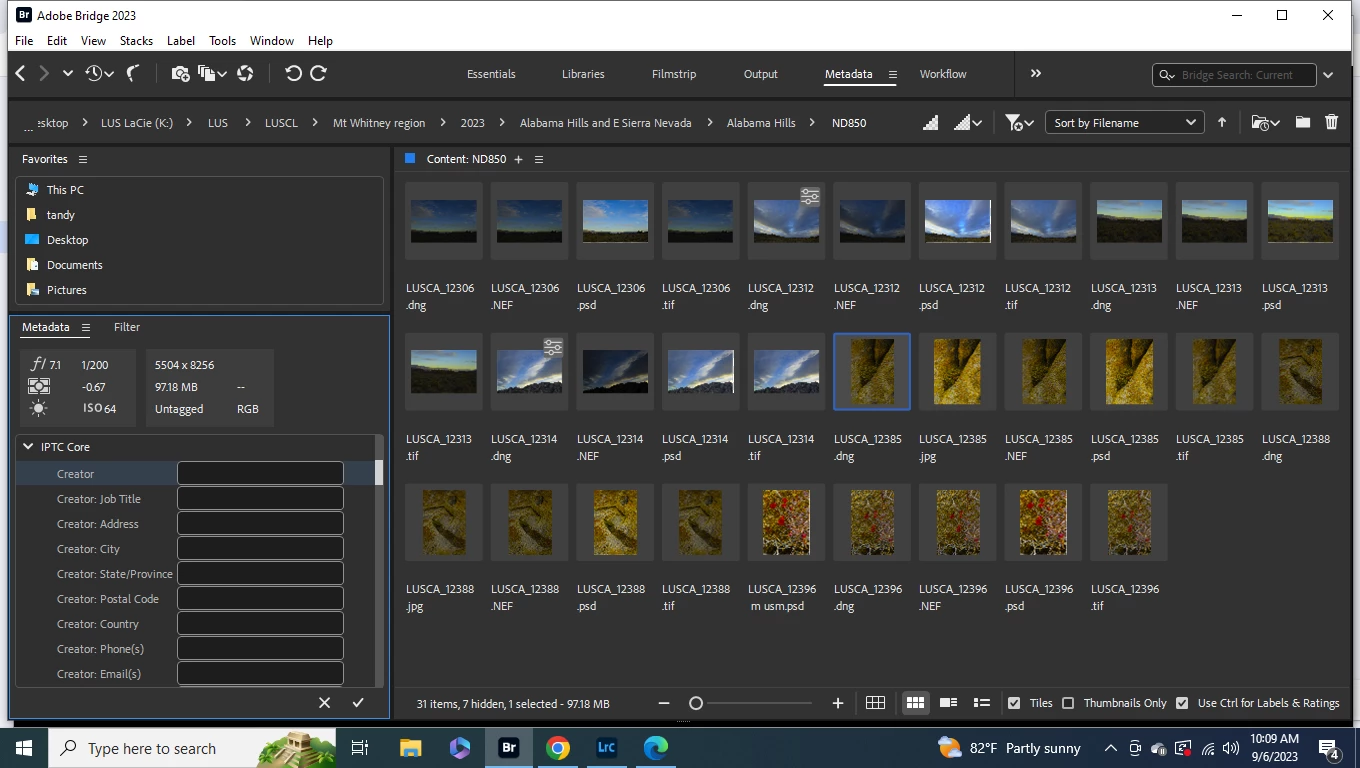Viewport: 1360px width, 768px height.
Task: Go back to the previous folder
Action: [x=21, y=73]
